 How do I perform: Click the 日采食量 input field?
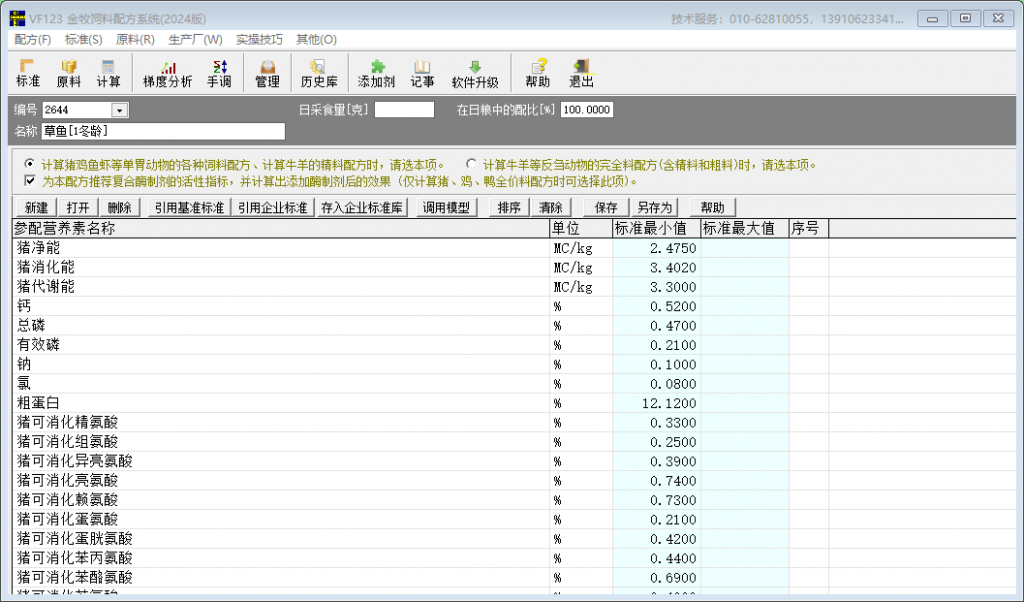(x=404, y=110)
